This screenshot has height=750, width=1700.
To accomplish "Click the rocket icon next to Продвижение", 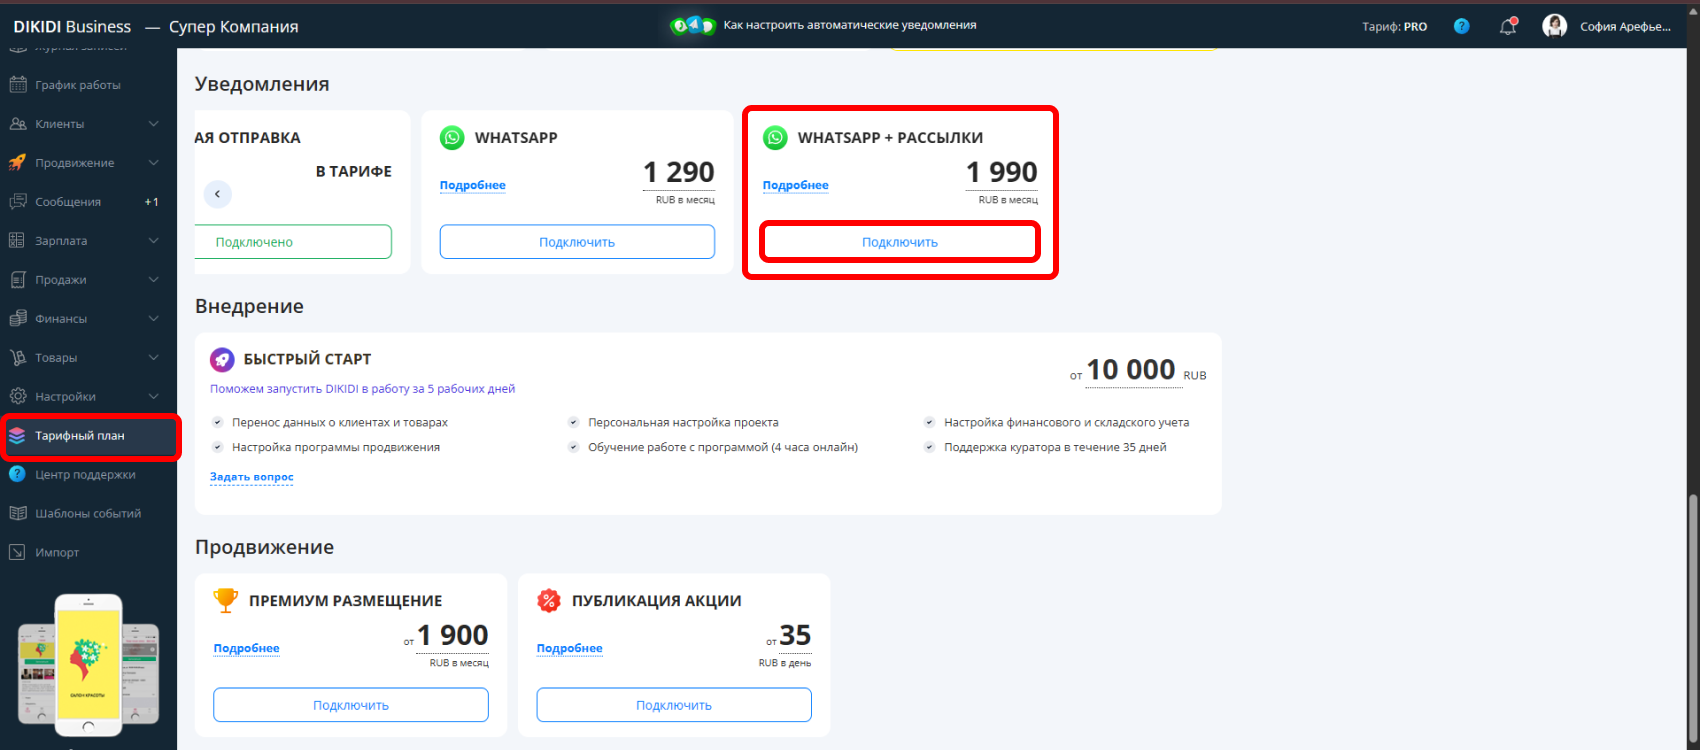I will click(18, 163).
